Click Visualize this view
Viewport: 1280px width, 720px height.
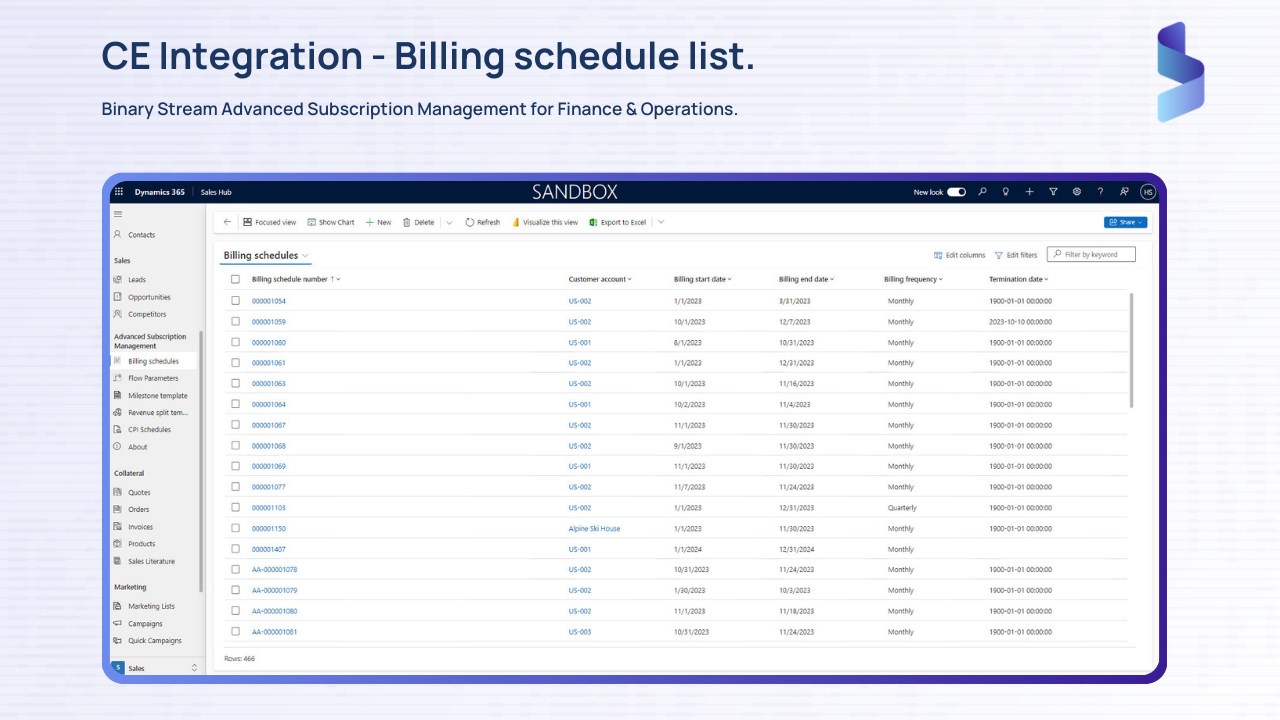pos(545,222)
